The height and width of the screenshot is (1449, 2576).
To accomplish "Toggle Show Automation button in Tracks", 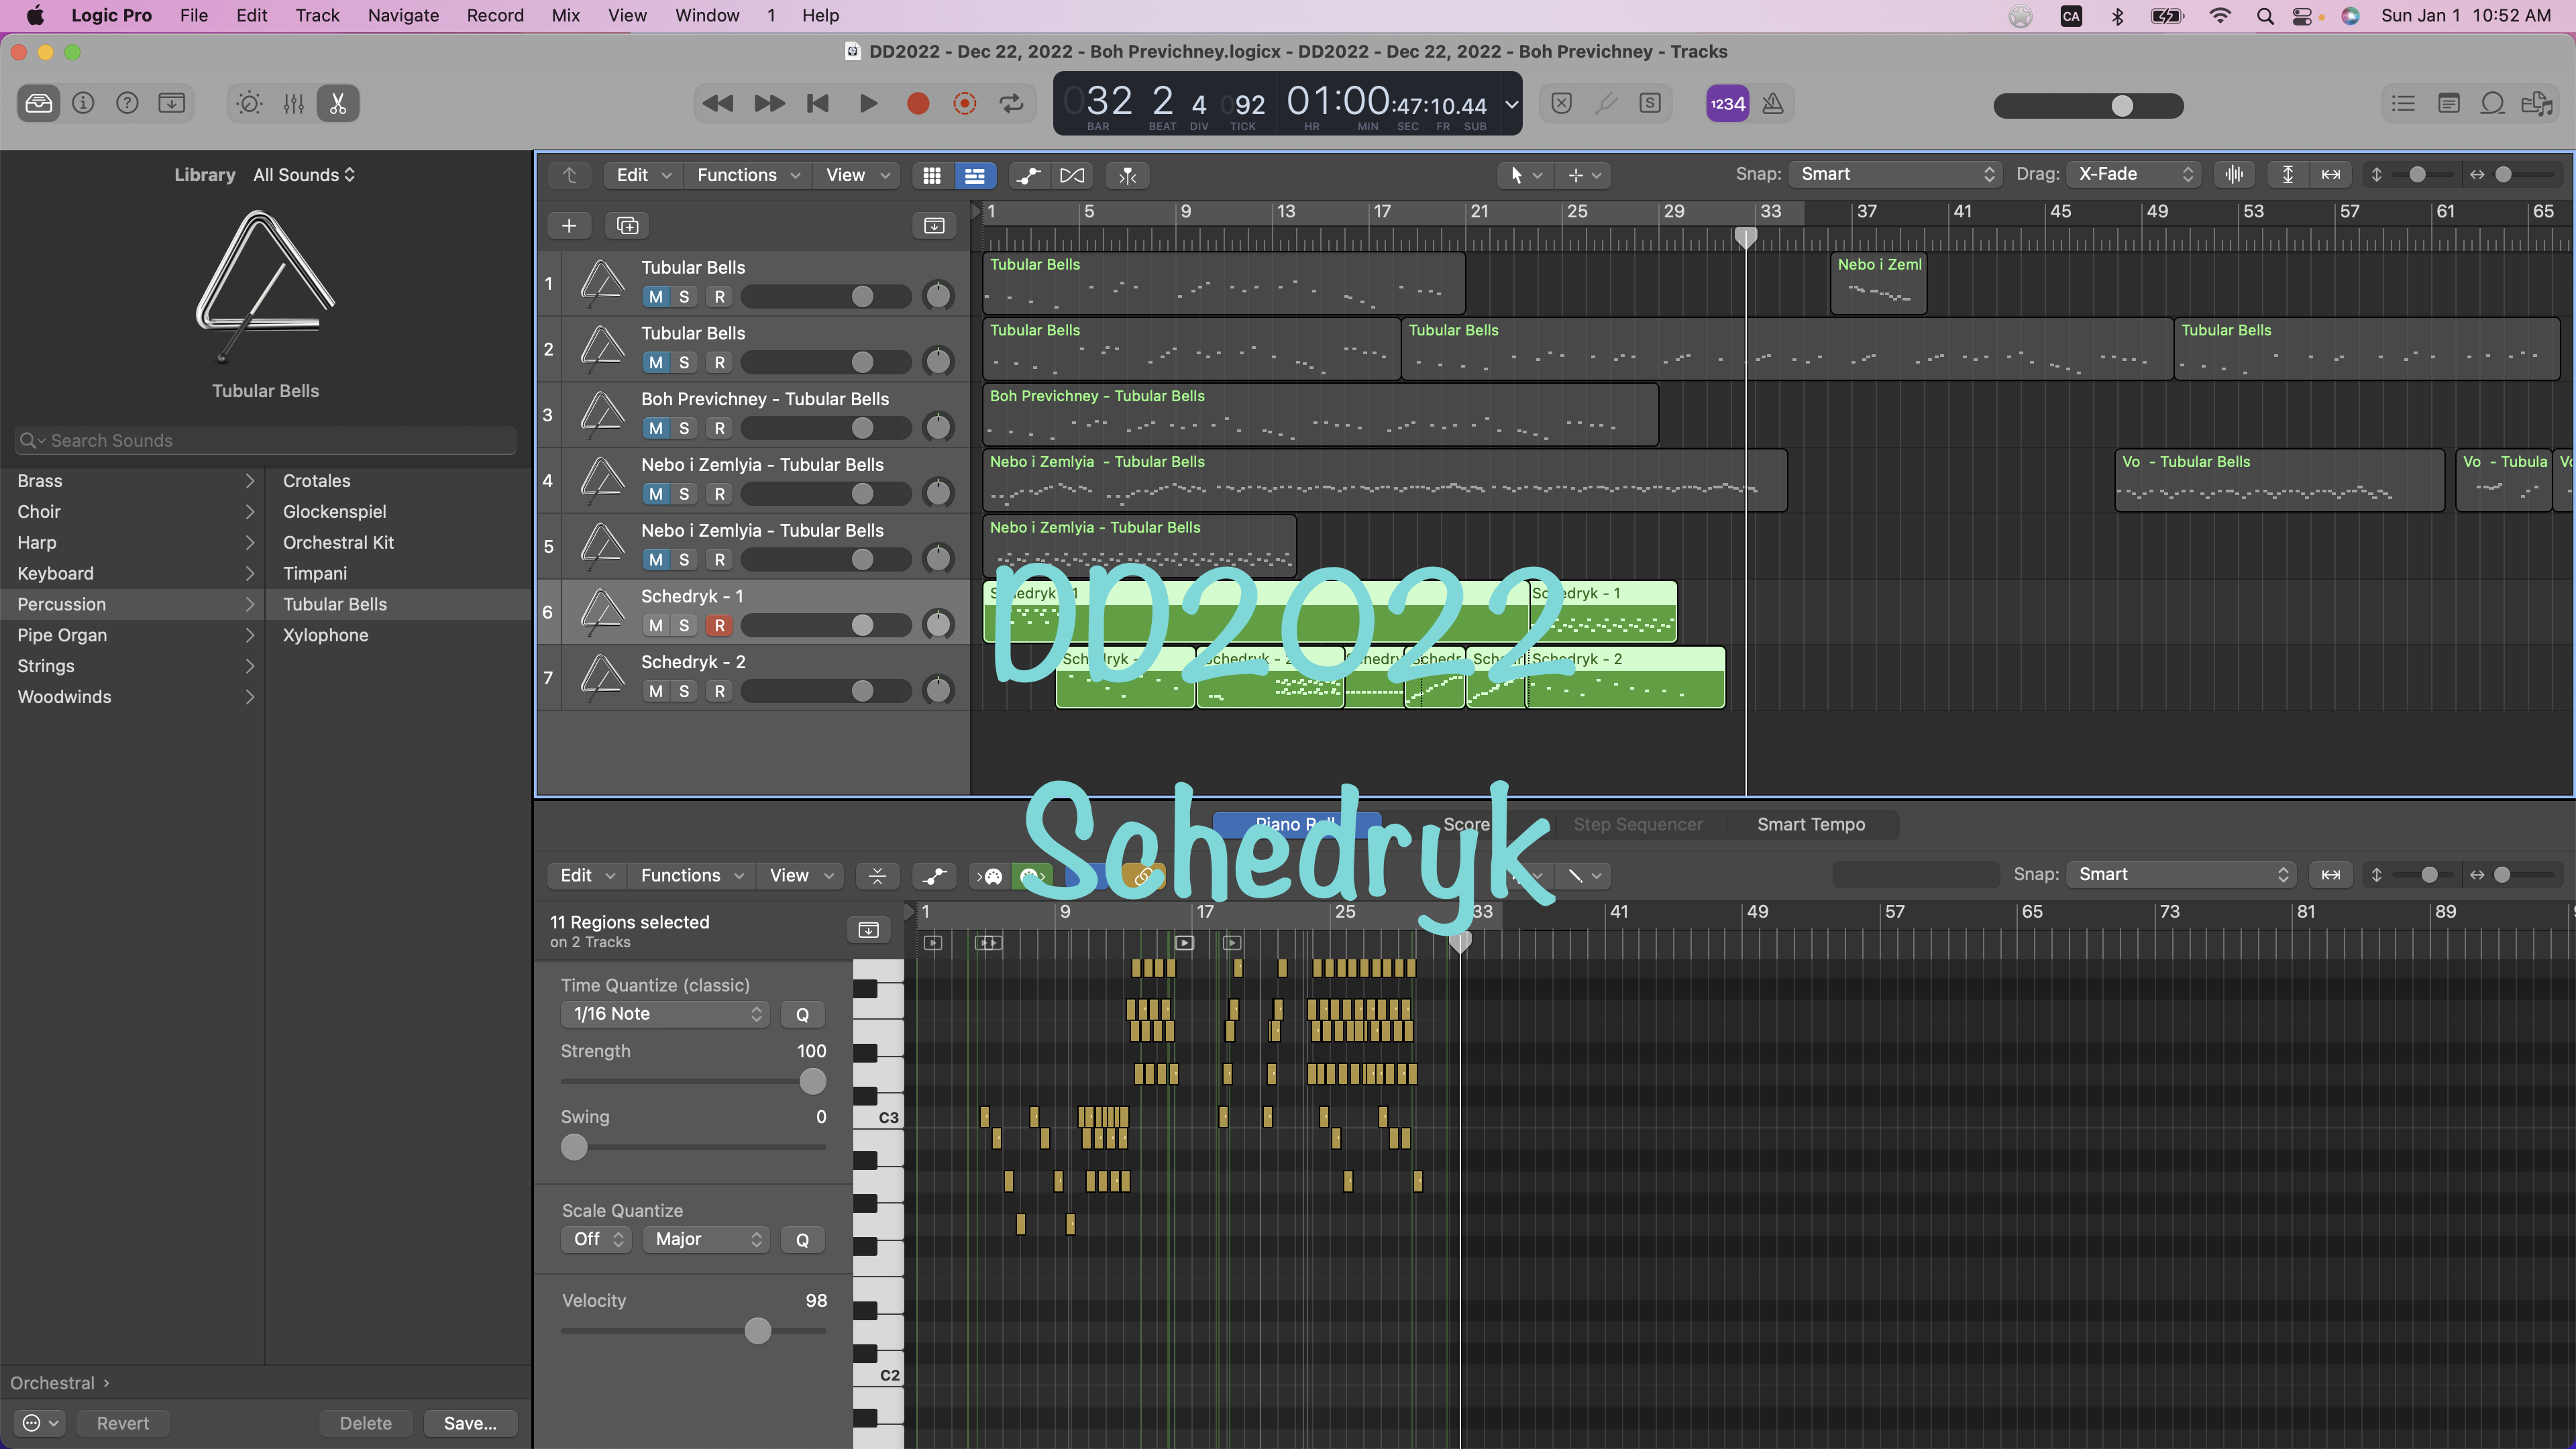I will [1028, 175].
